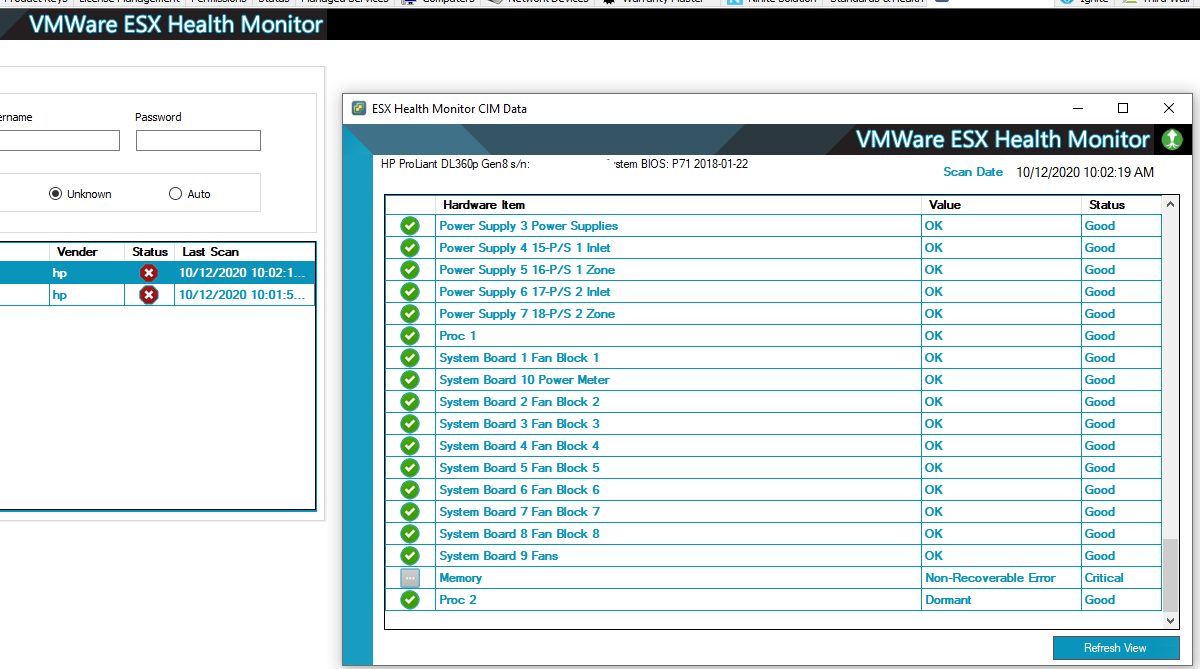Click the check icon for Power Supply 6 17-P/S 2 Inlet

[x=410, y=292]
